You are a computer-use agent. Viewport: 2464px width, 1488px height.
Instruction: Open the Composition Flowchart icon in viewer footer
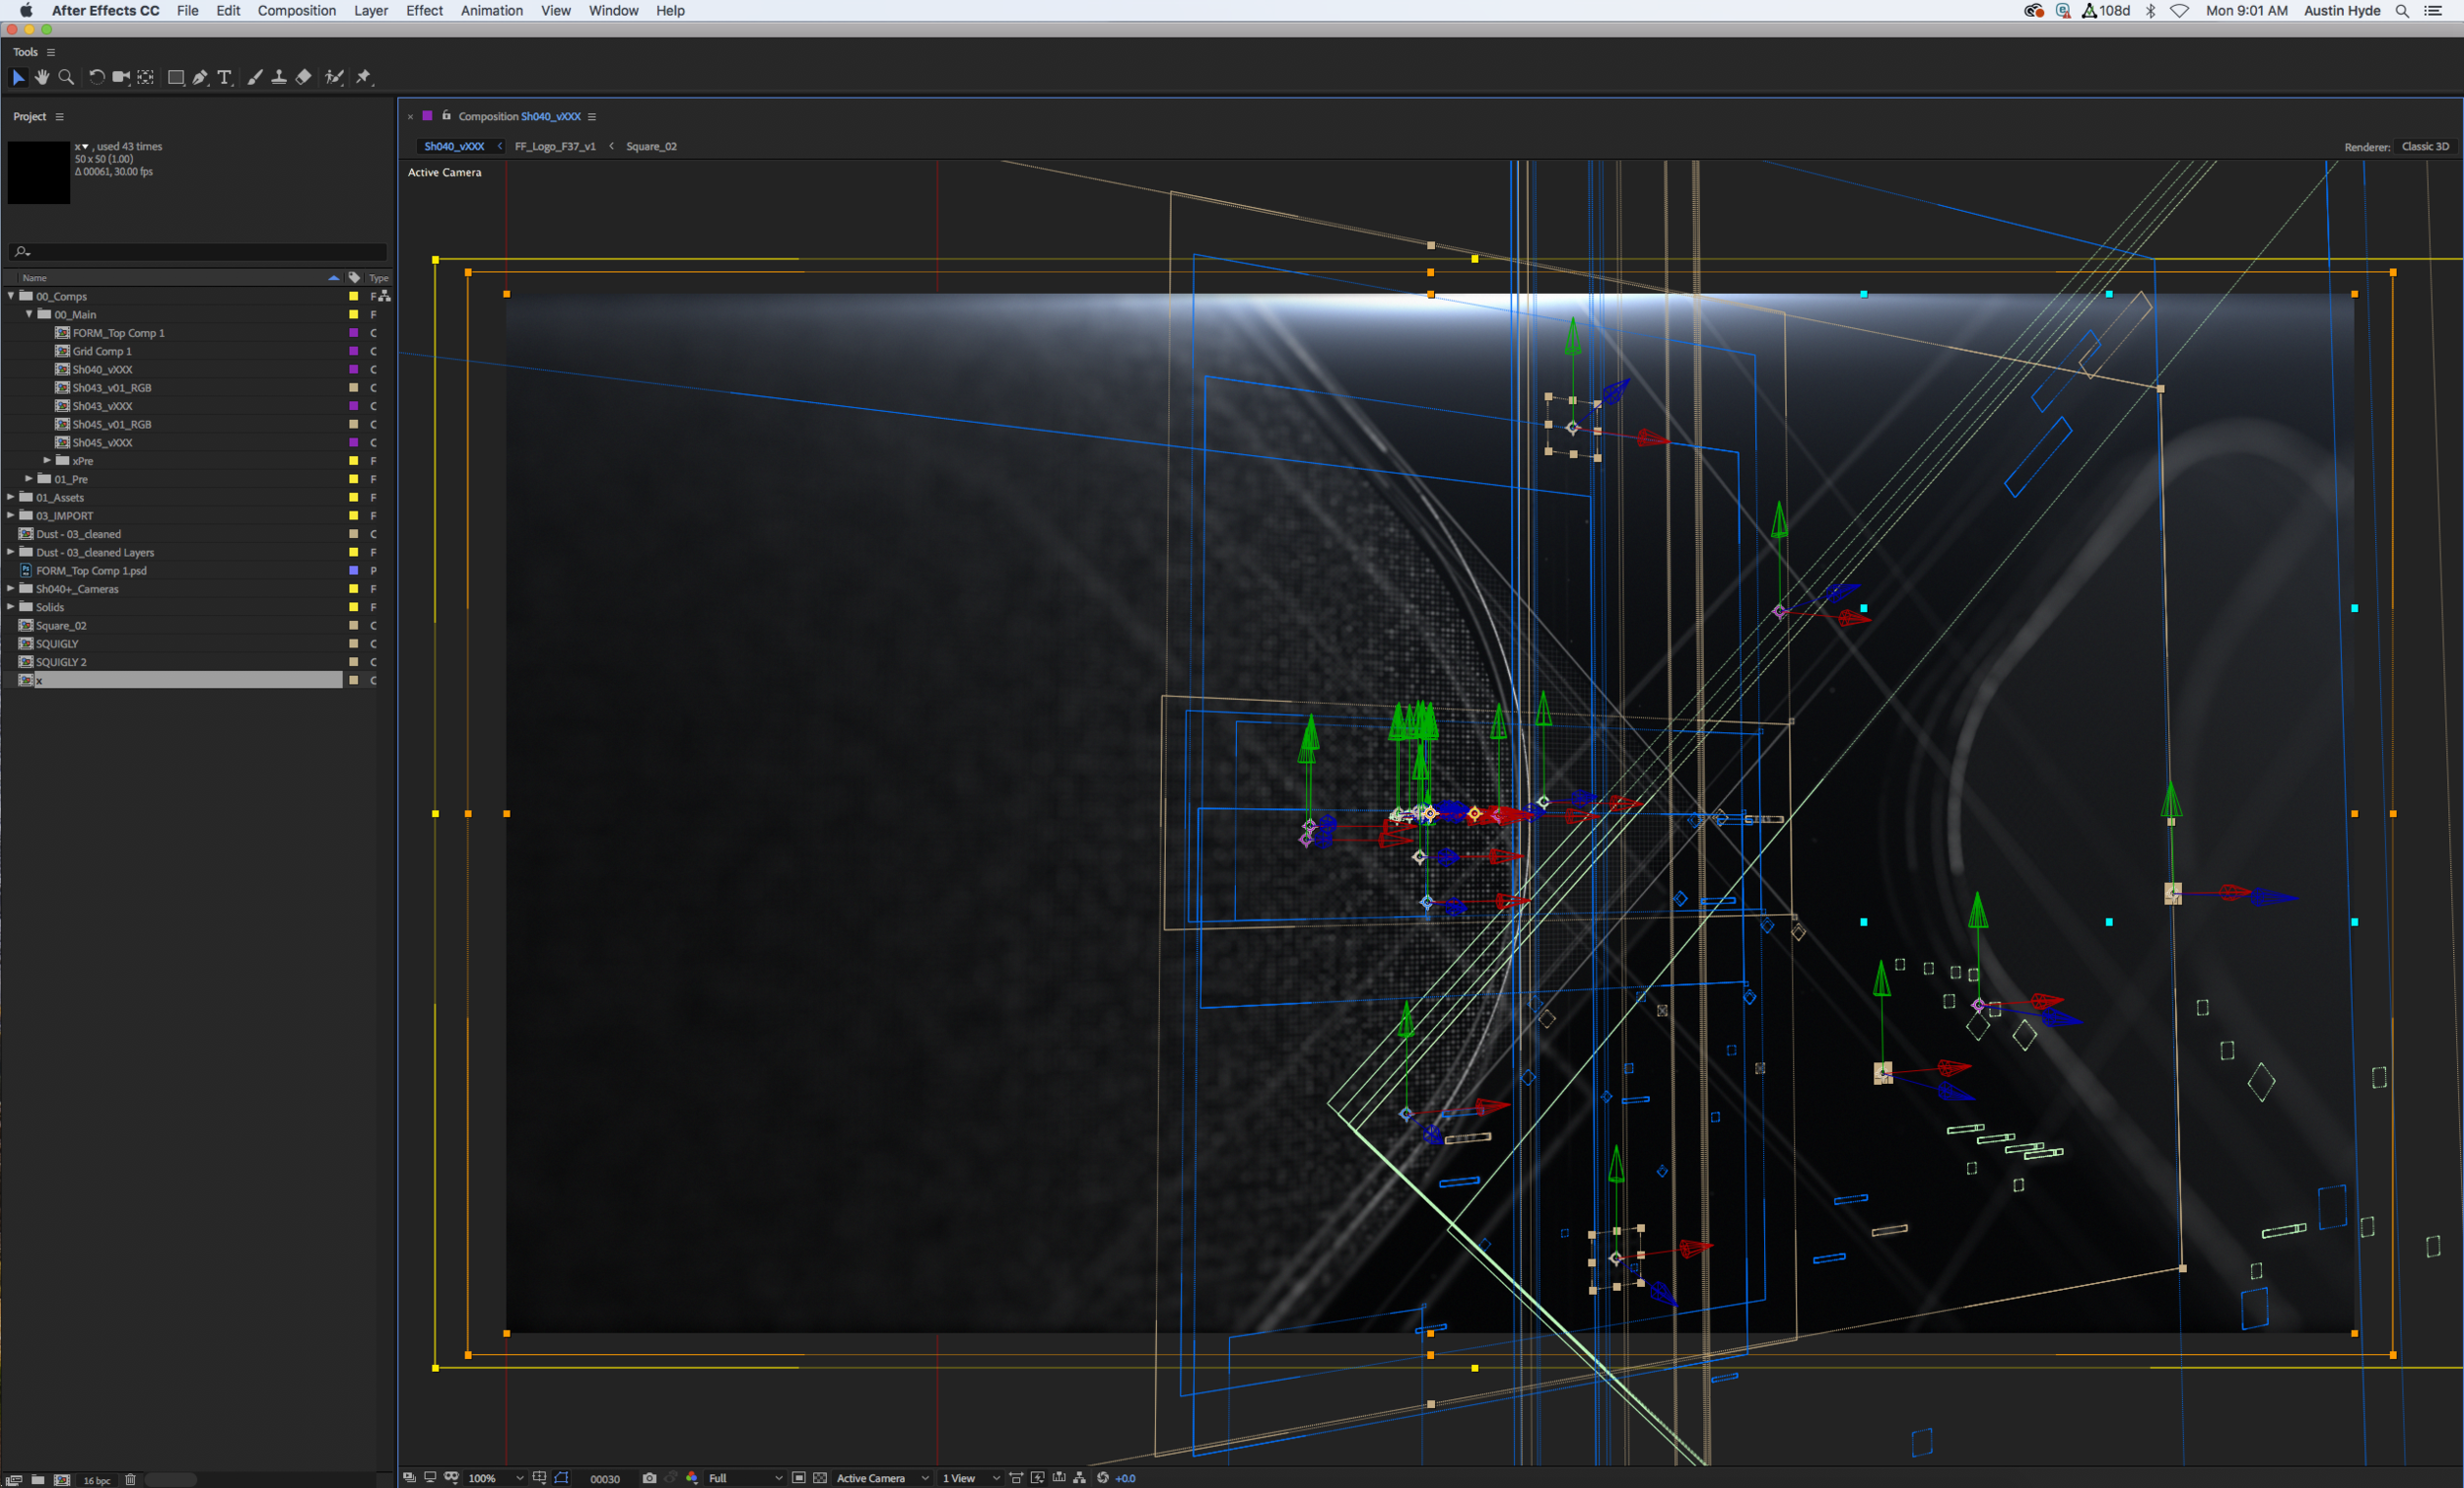[1080, 1477]
